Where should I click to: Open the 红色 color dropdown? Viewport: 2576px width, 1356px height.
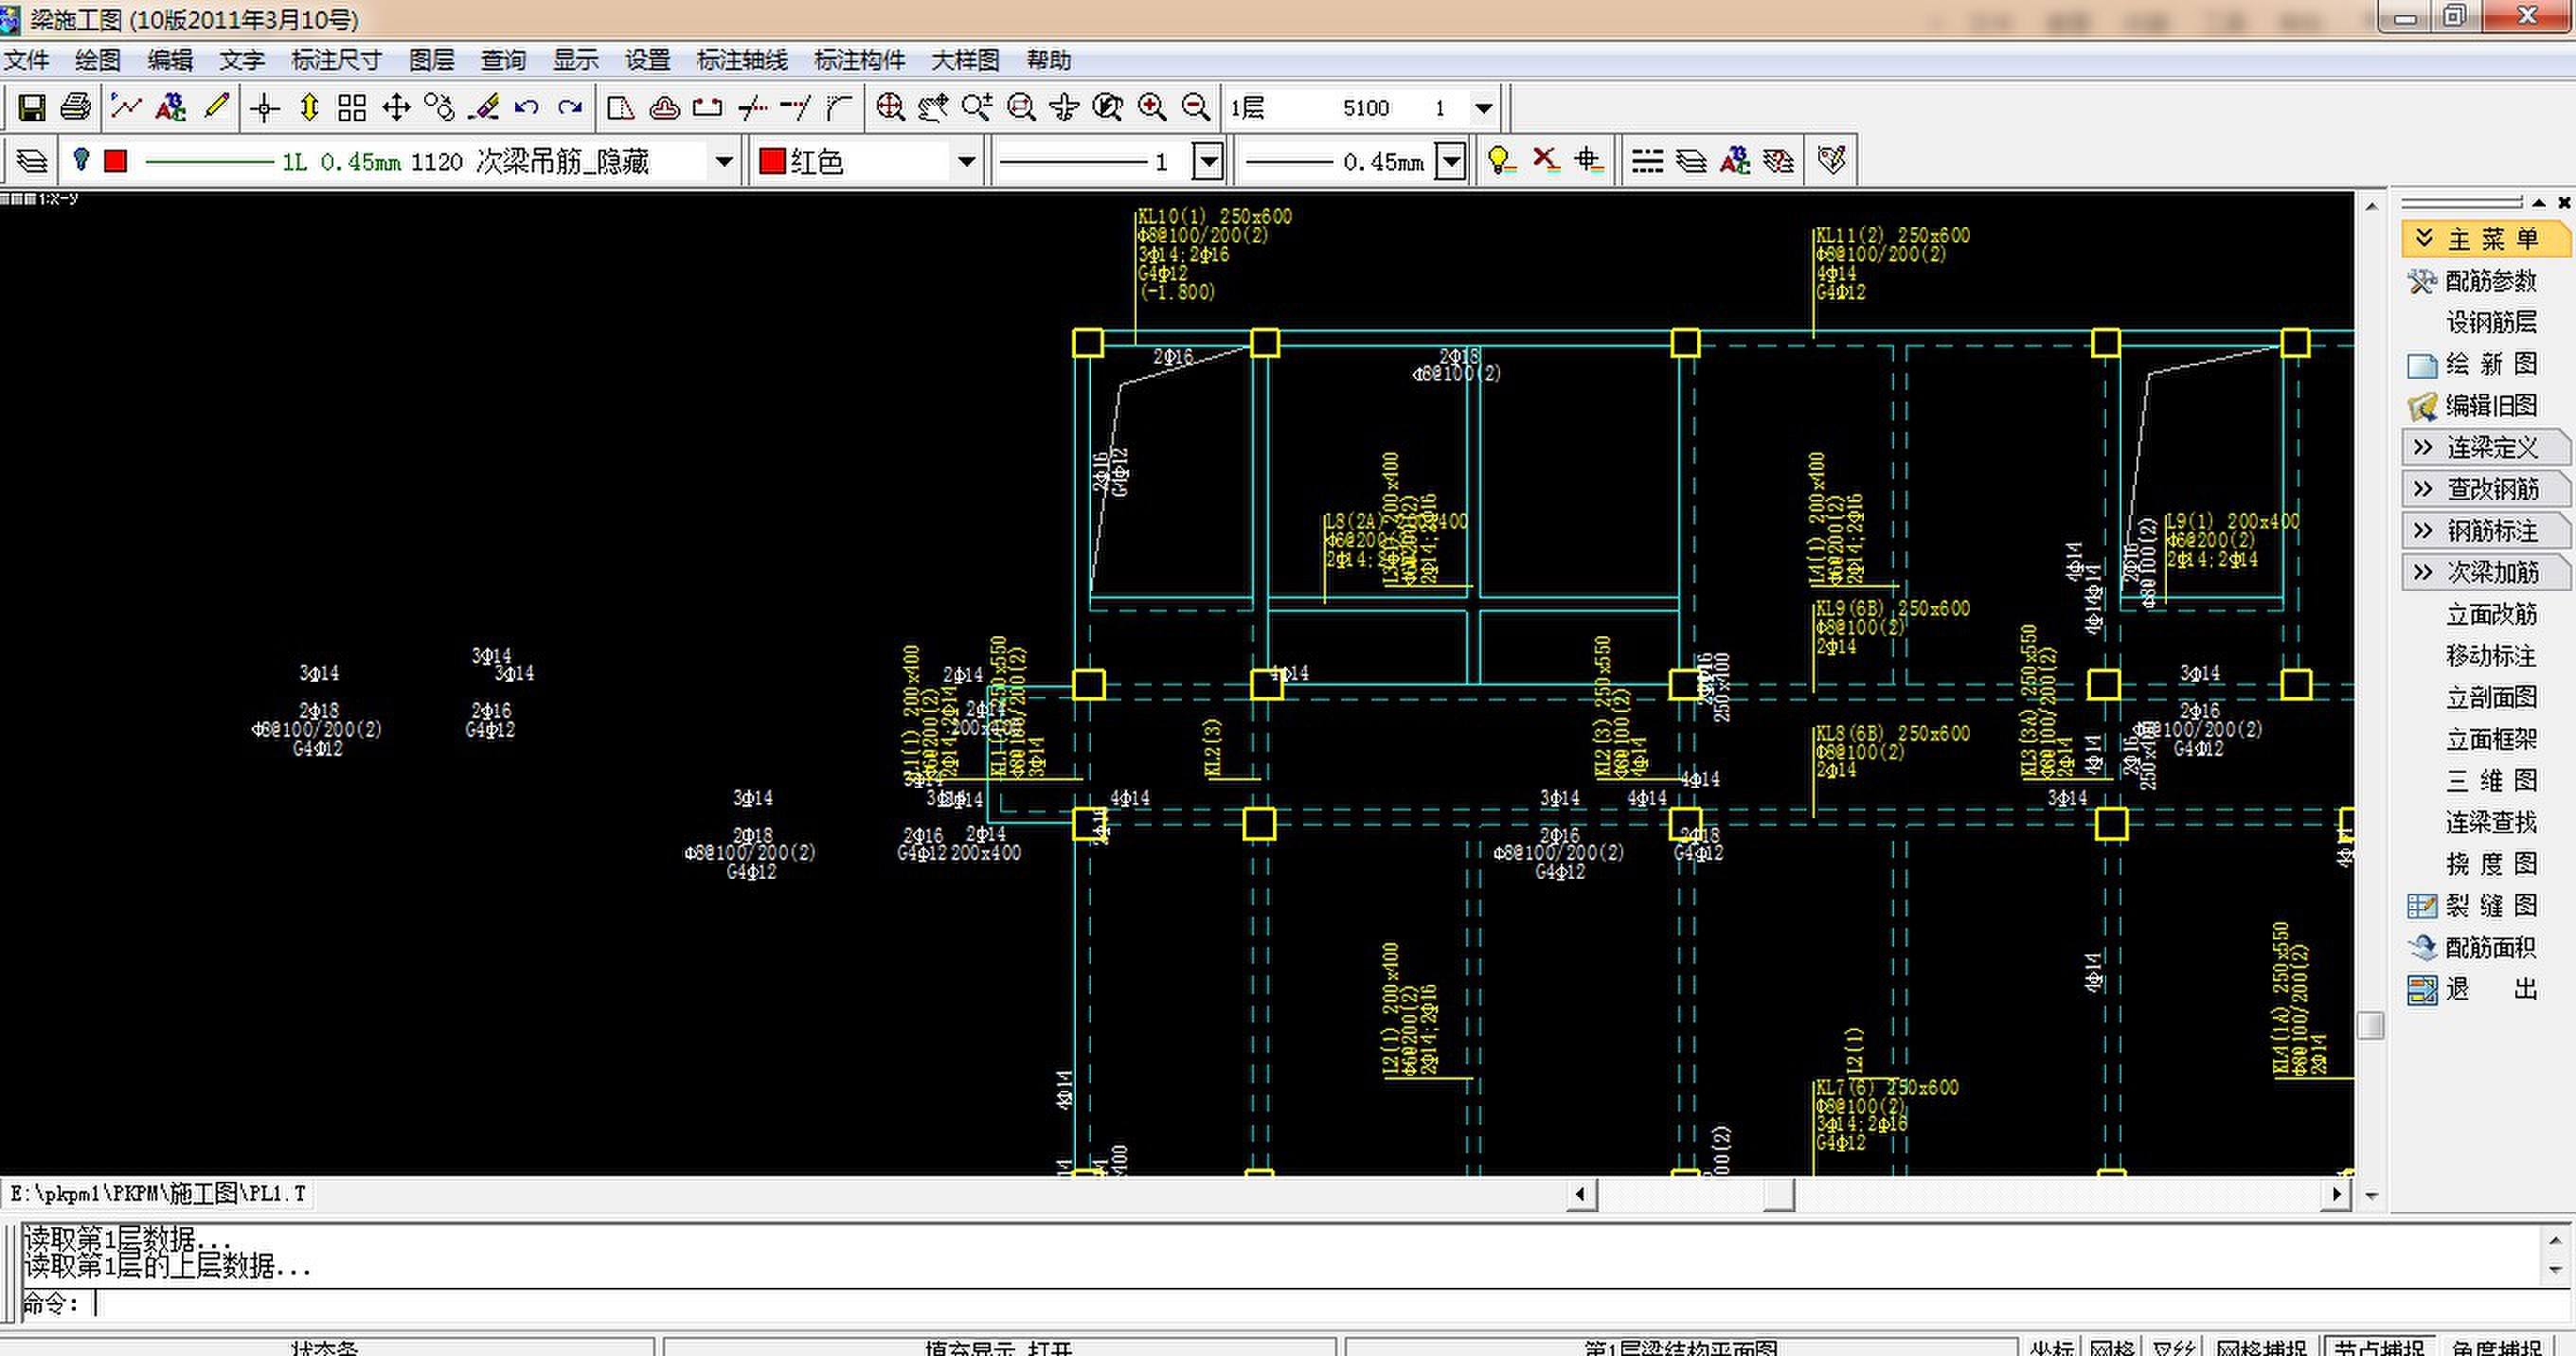click(x=966, y=161)
